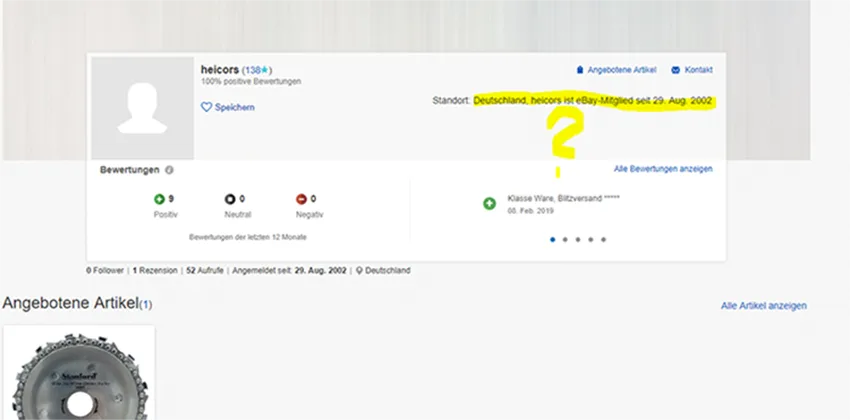This screenshot has height=420, width=850.
Task: Click the Angebotene Artikel (1) heading count
Action: pos(145,305)
